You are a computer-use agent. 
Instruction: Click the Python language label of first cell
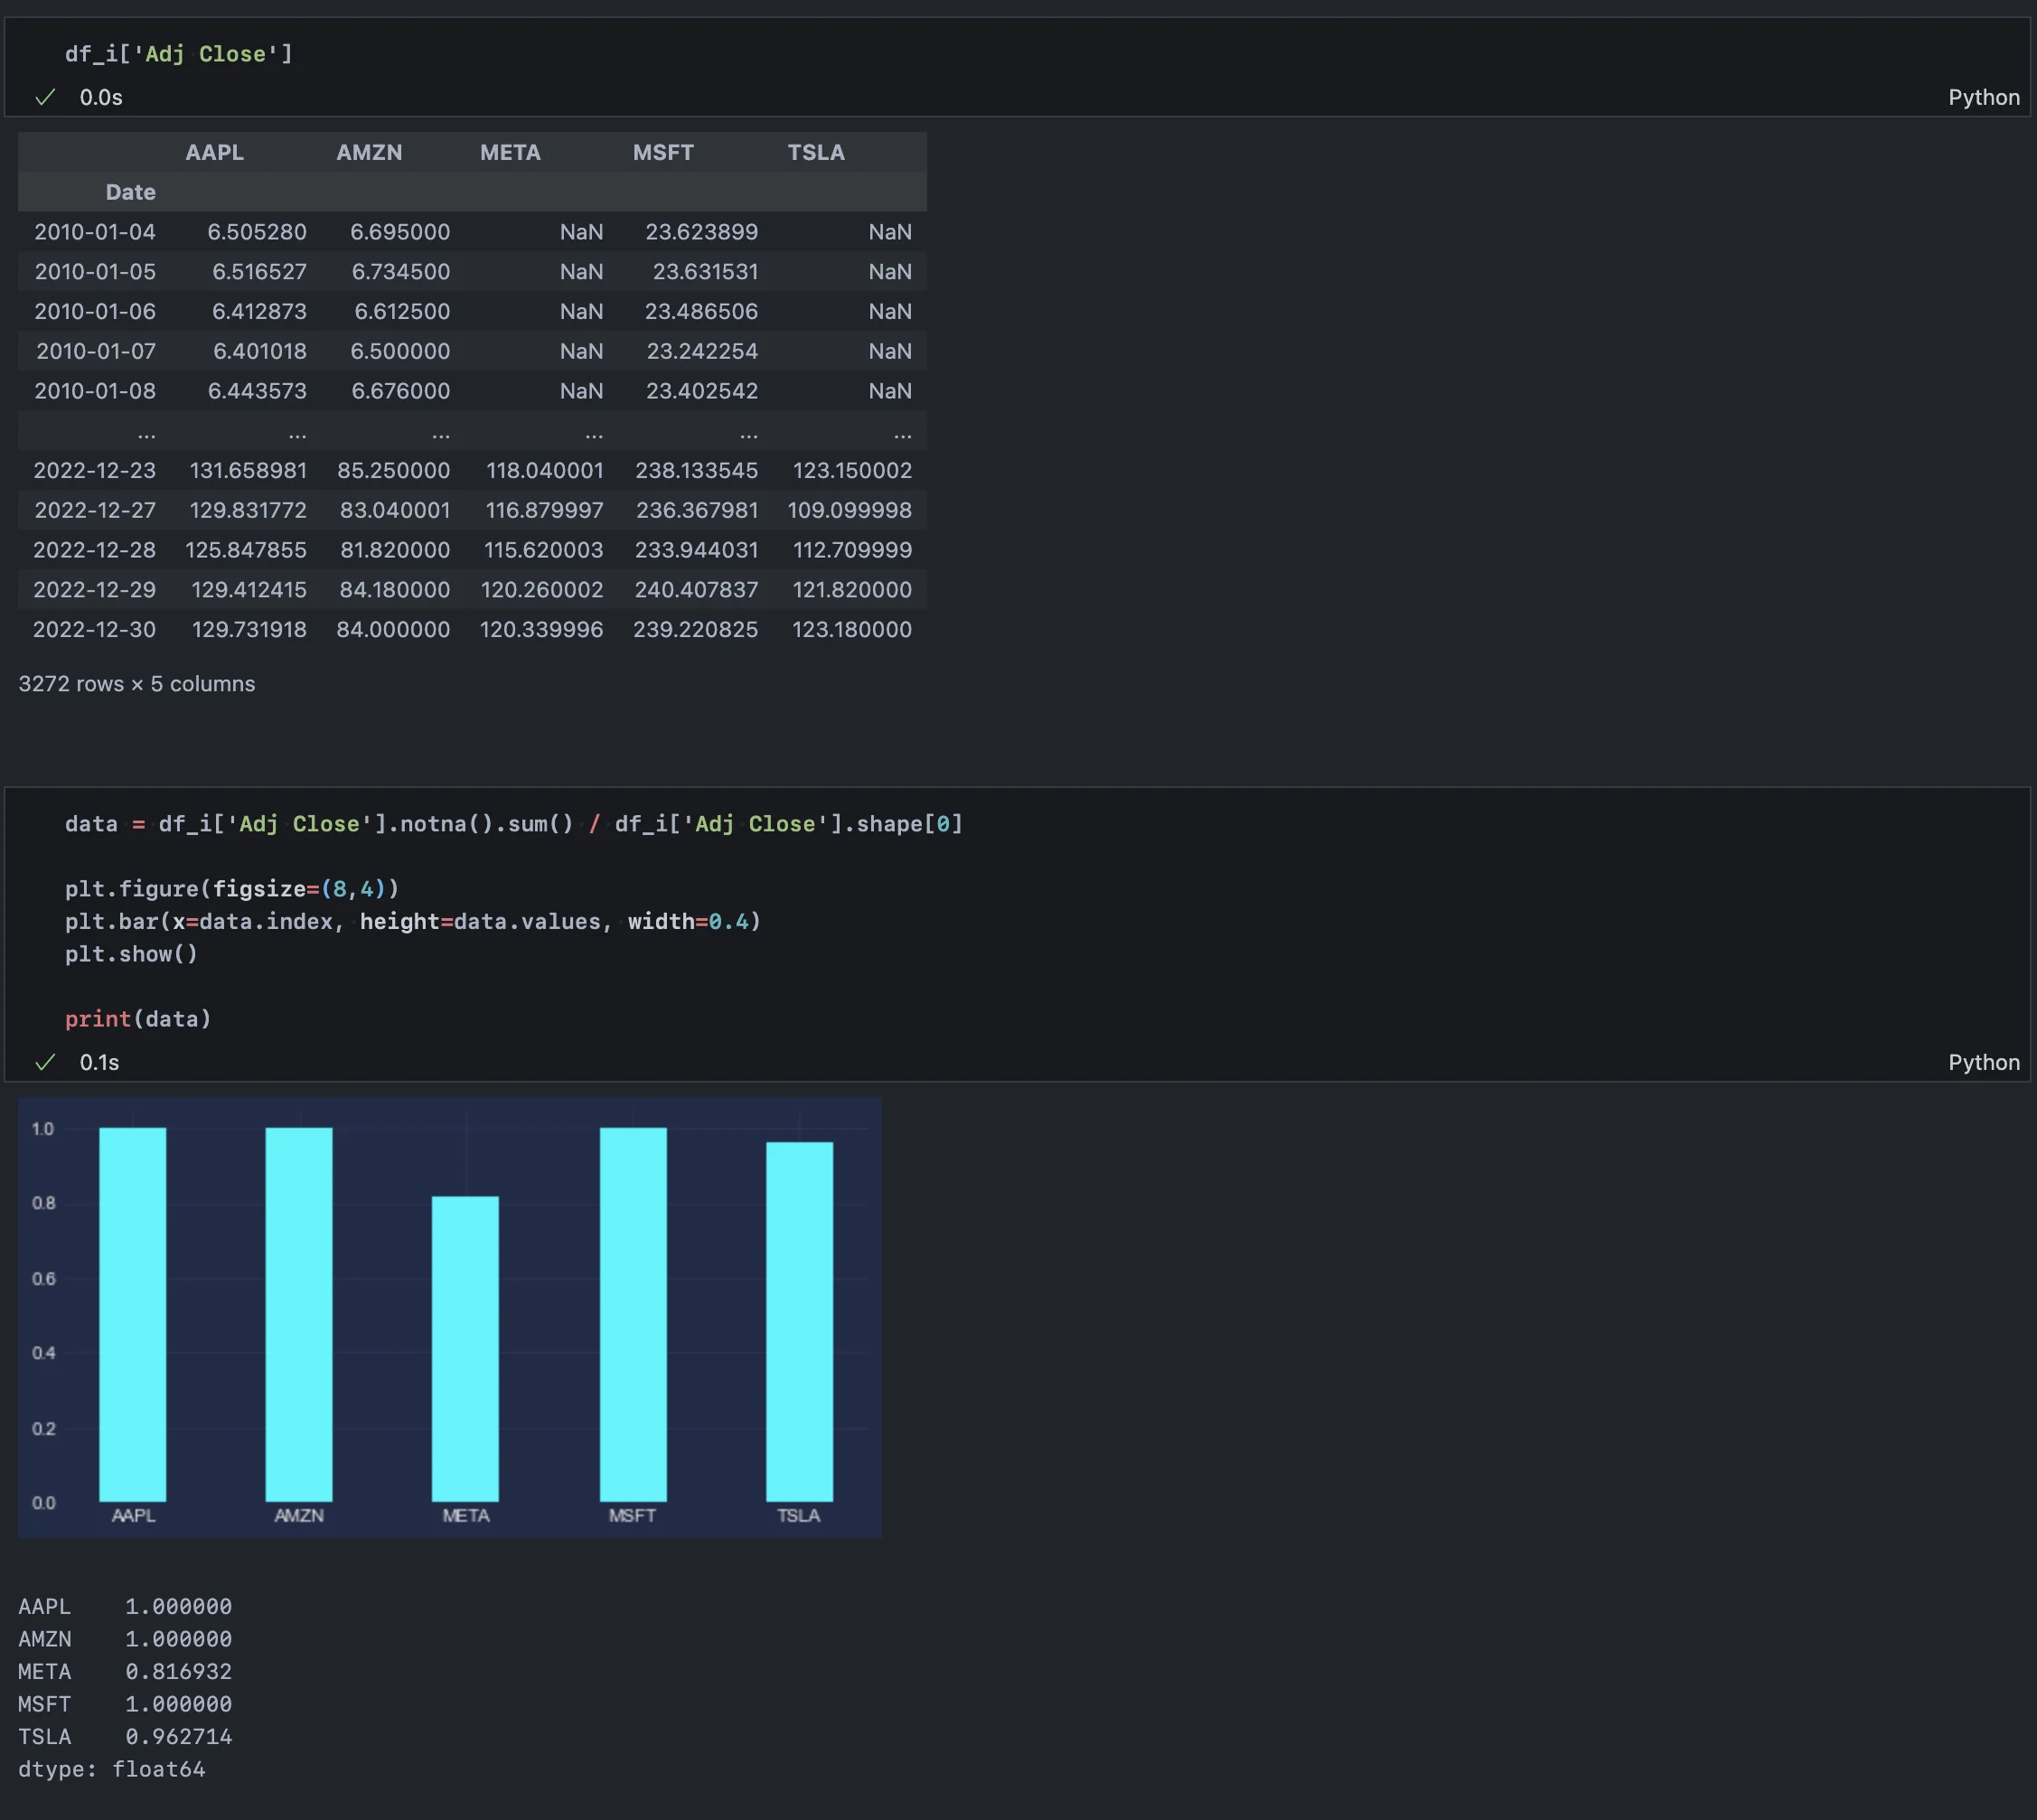tap(1983, 97)
